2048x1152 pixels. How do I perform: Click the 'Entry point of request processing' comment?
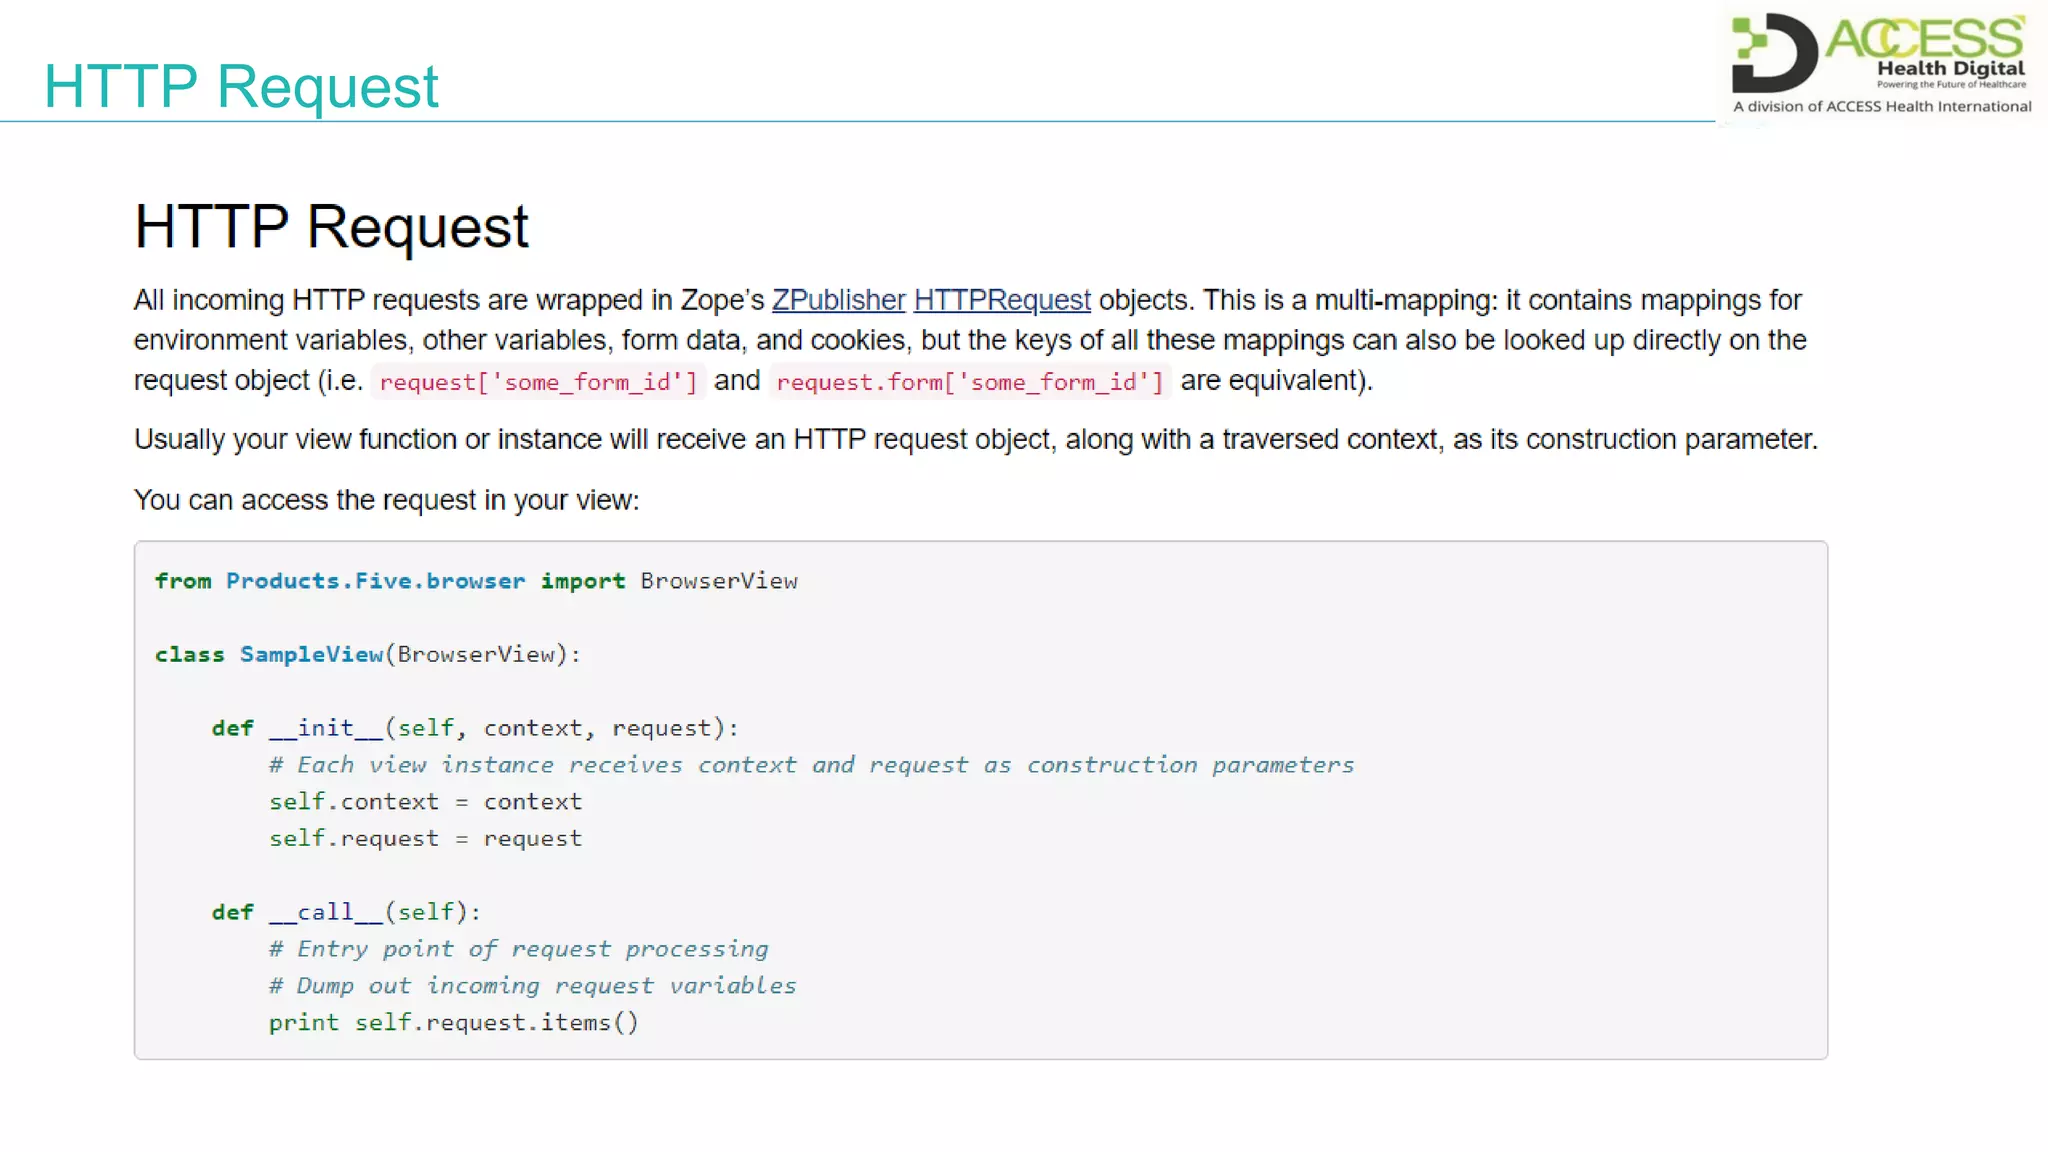(519, 949)
